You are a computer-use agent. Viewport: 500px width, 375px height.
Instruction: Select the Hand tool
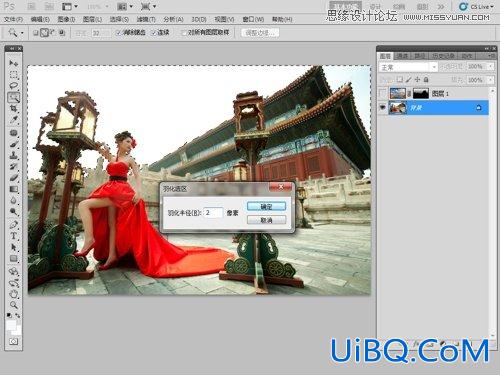(14, 293)
